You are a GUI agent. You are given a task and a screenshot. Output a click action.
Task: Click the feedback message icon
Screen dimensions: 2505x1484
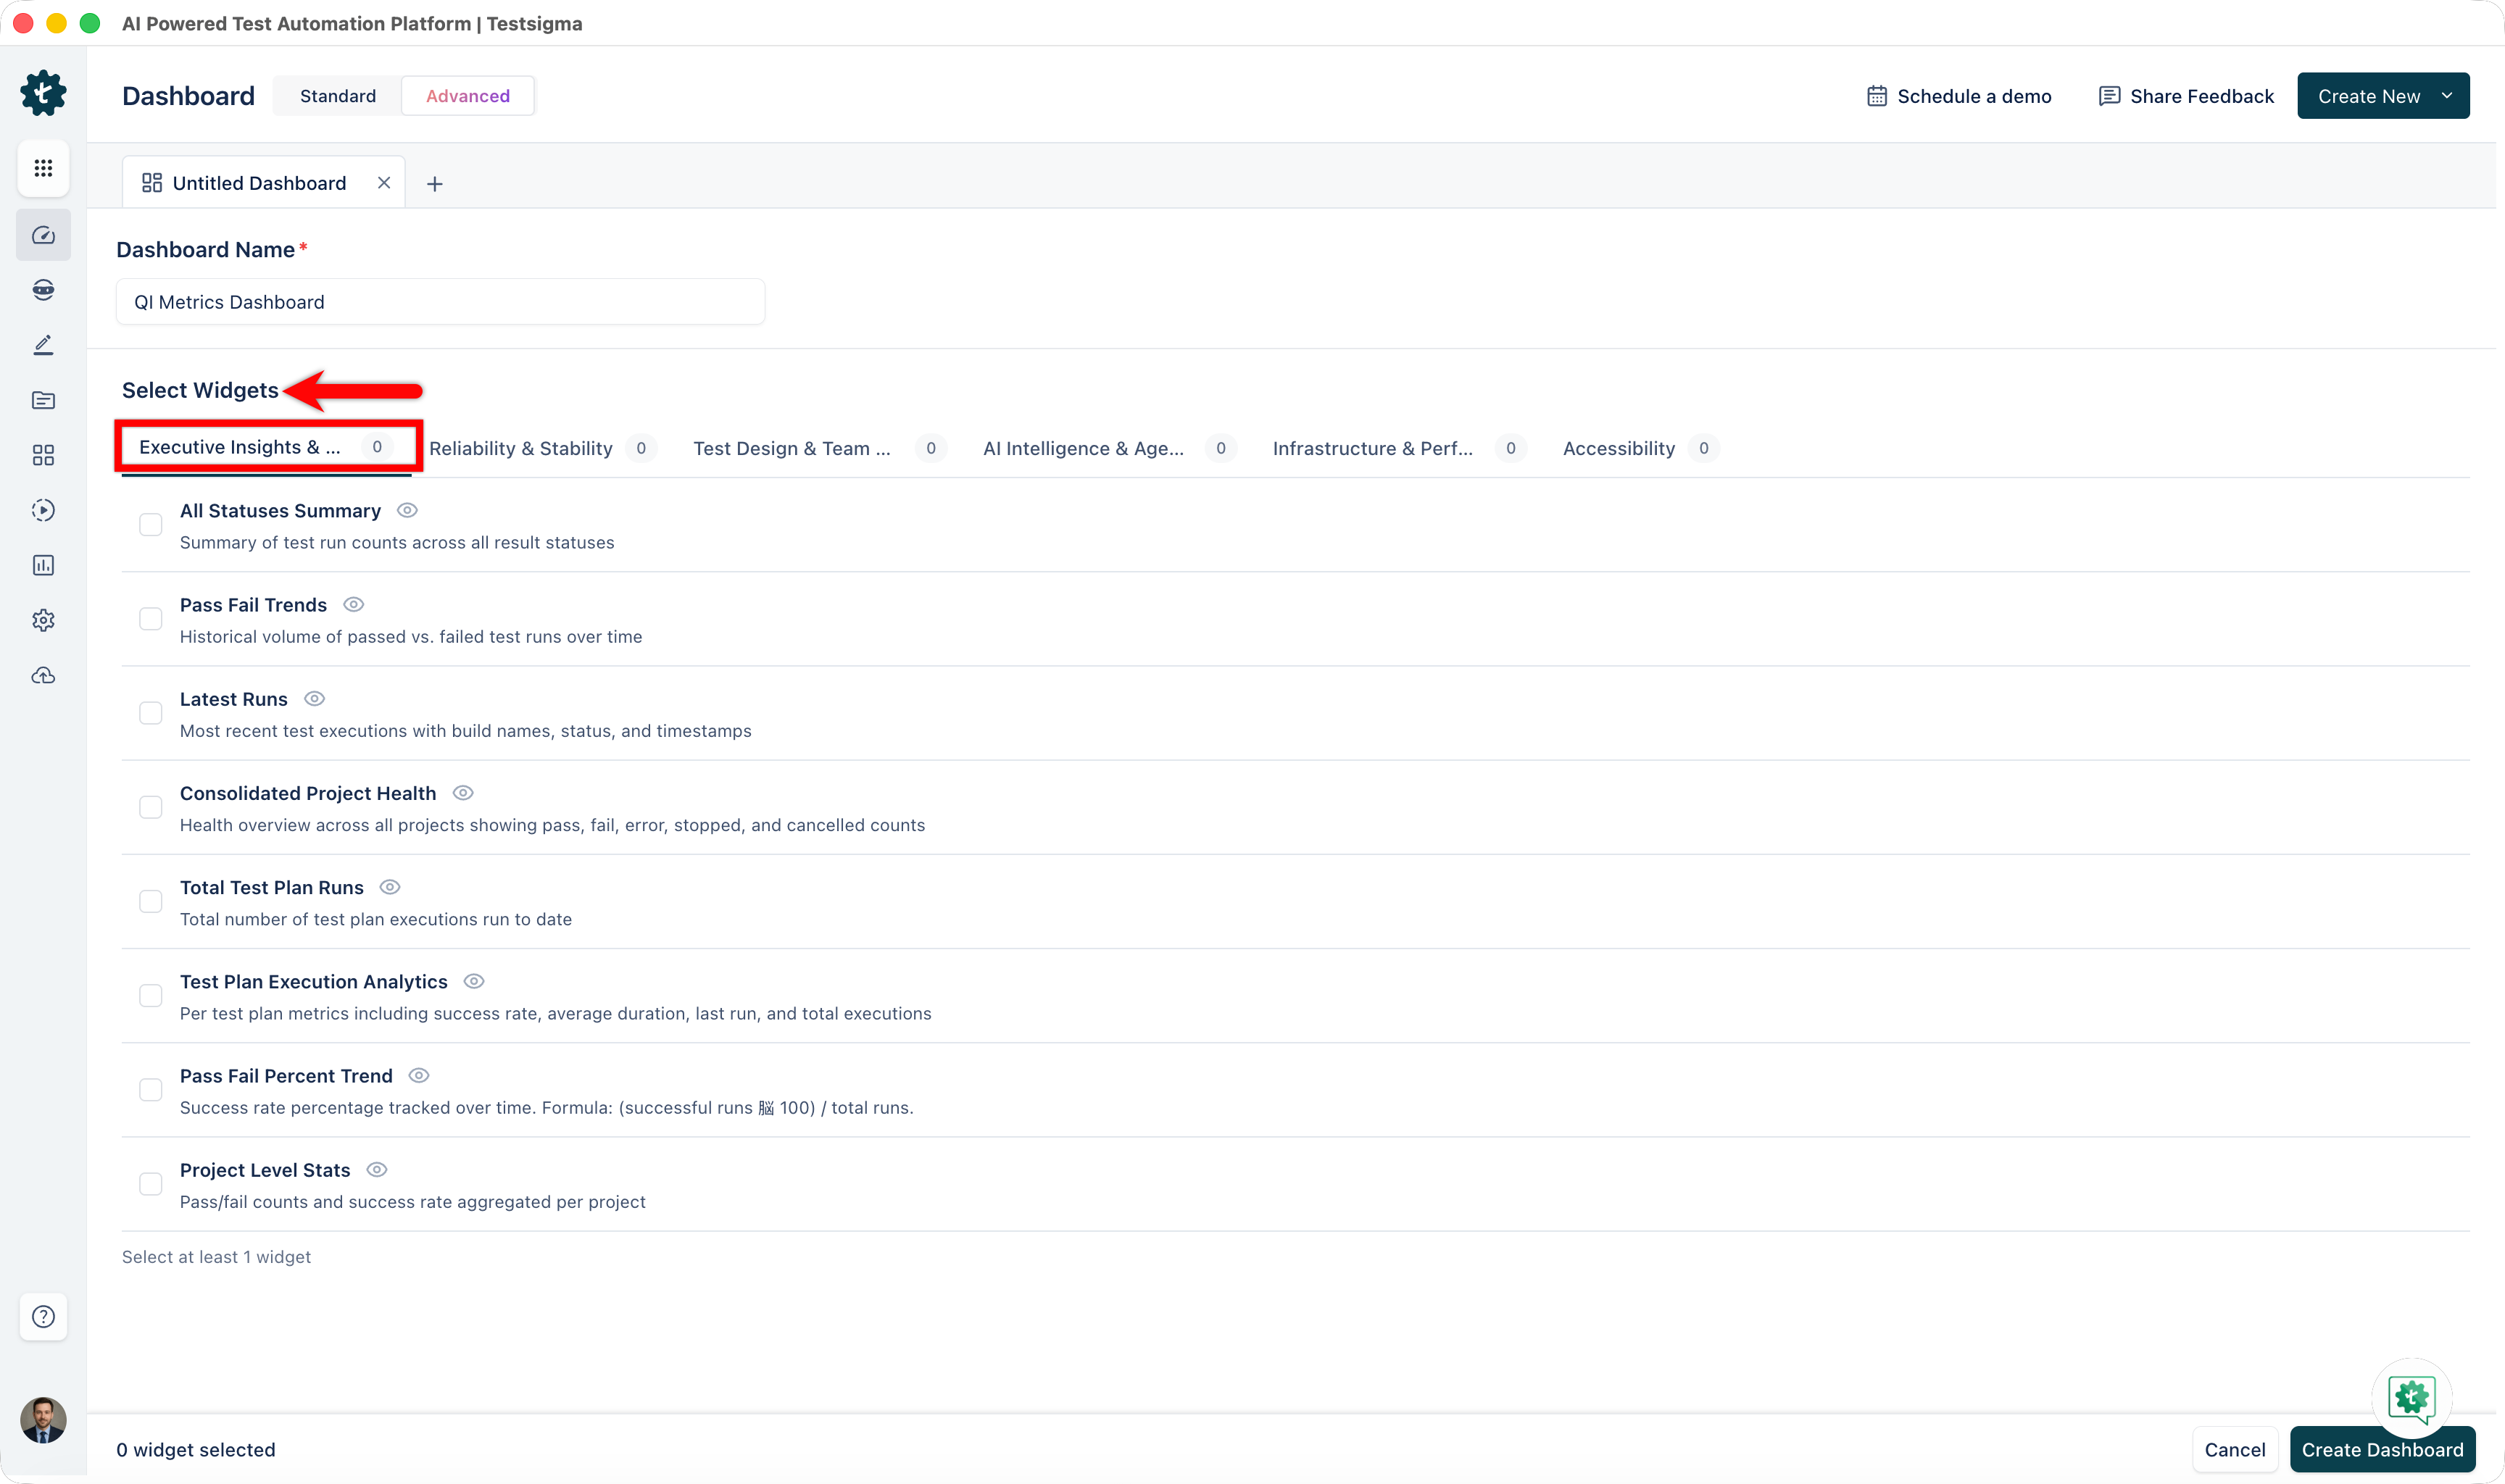pos(2109,96)
